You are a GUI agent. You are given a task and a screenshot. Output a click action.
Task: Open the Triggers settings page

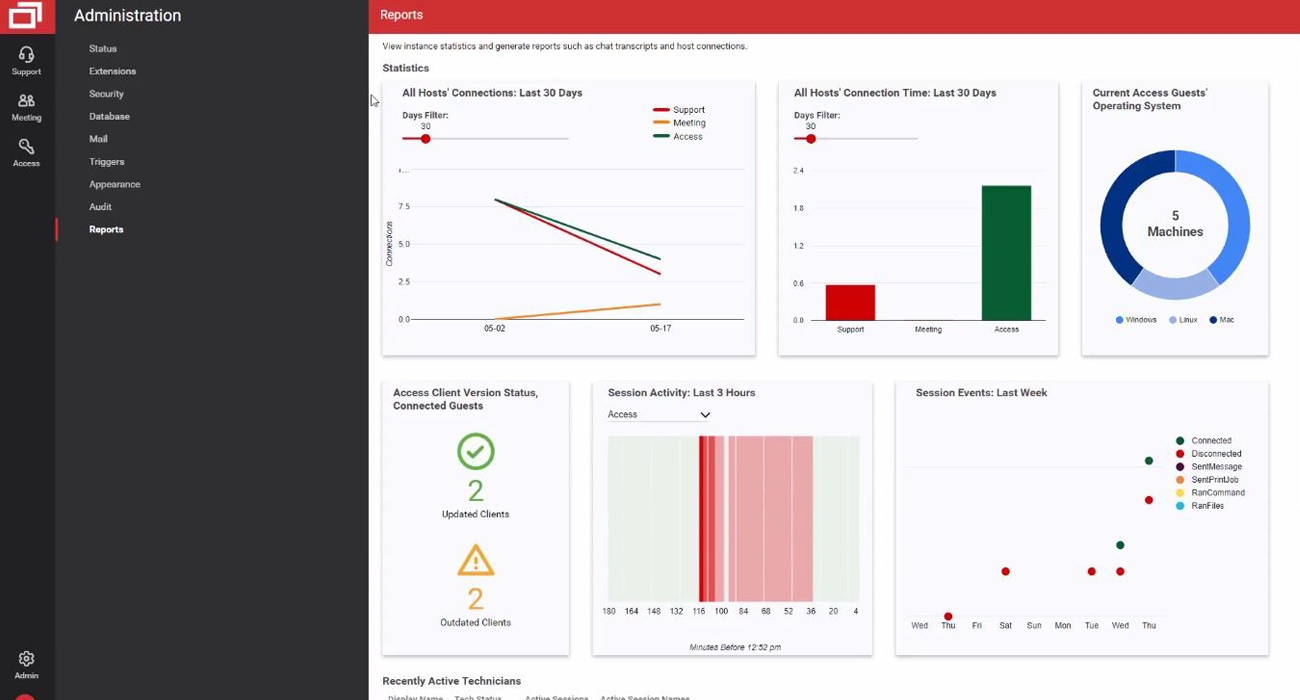point(106,162)
